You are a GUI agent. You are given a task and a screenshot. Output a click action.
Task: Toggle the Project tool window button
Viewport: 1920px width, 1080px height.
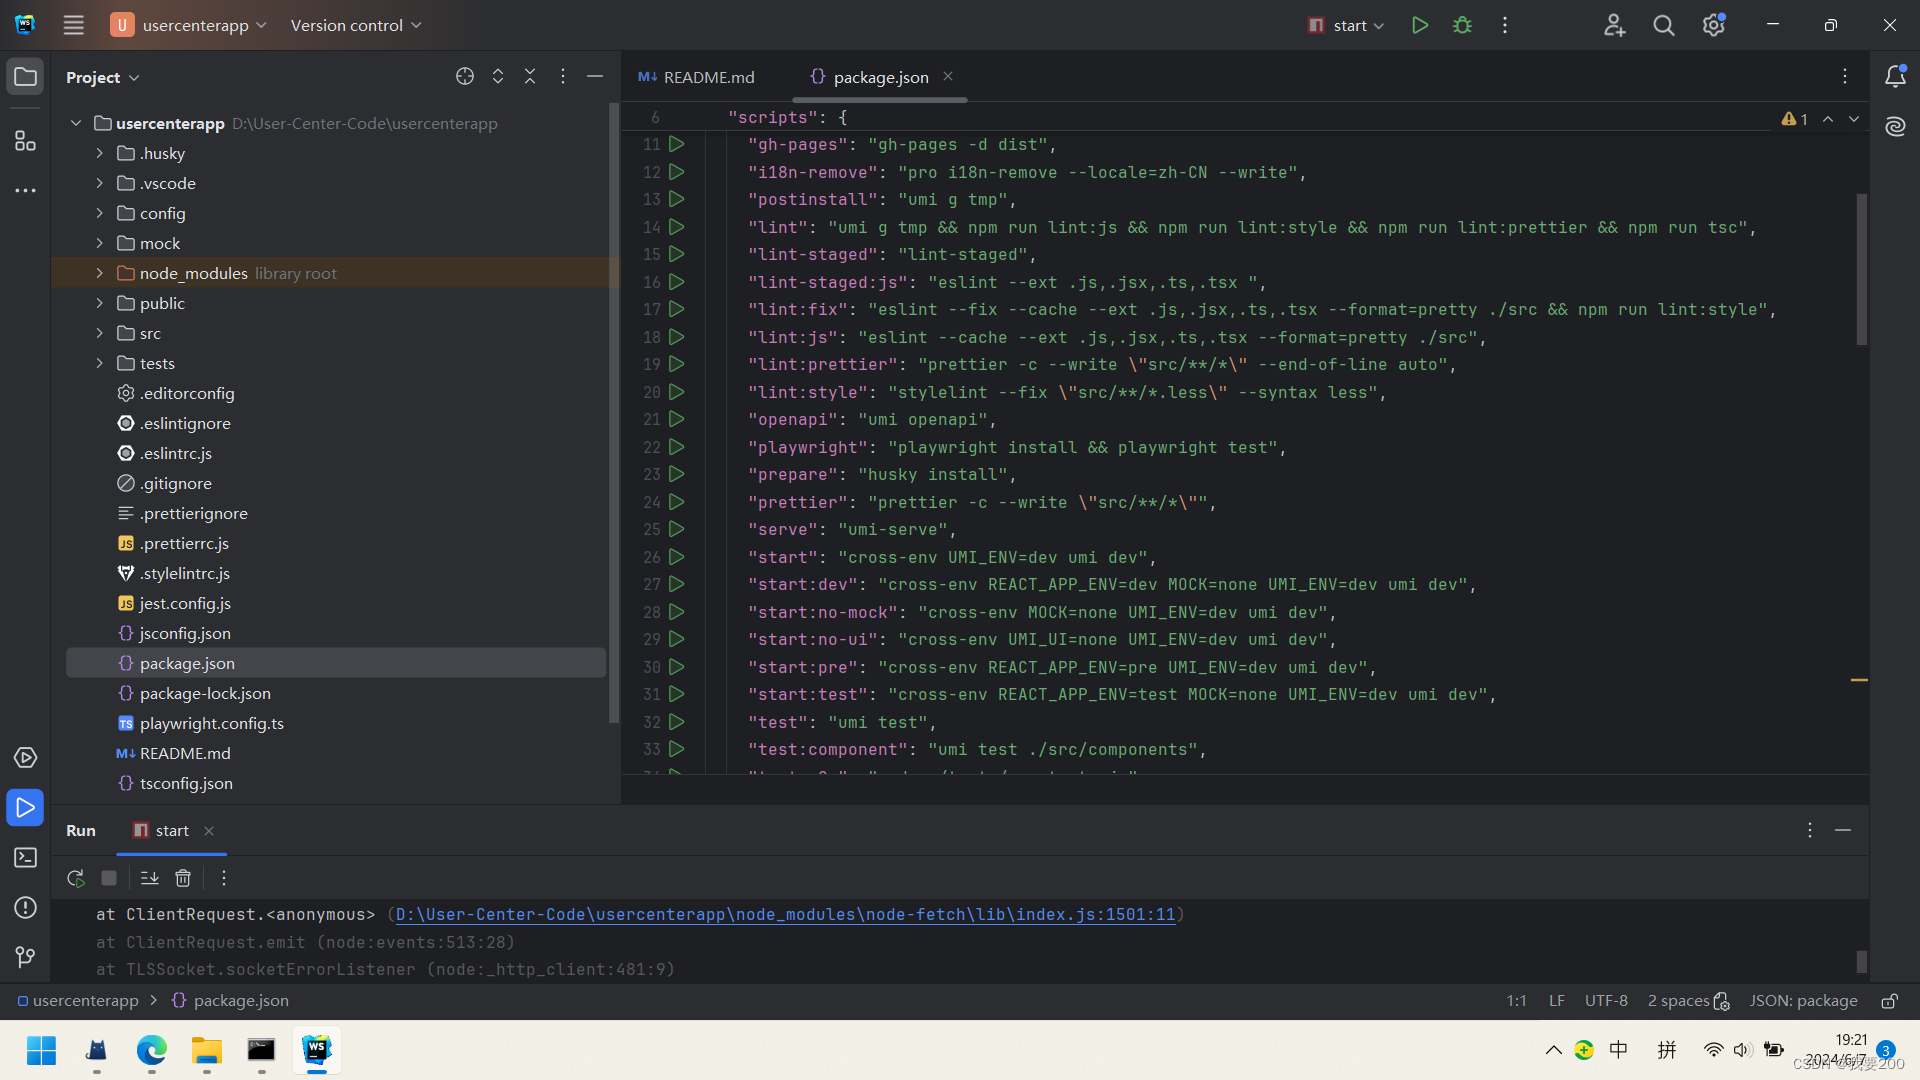point(25,77)
